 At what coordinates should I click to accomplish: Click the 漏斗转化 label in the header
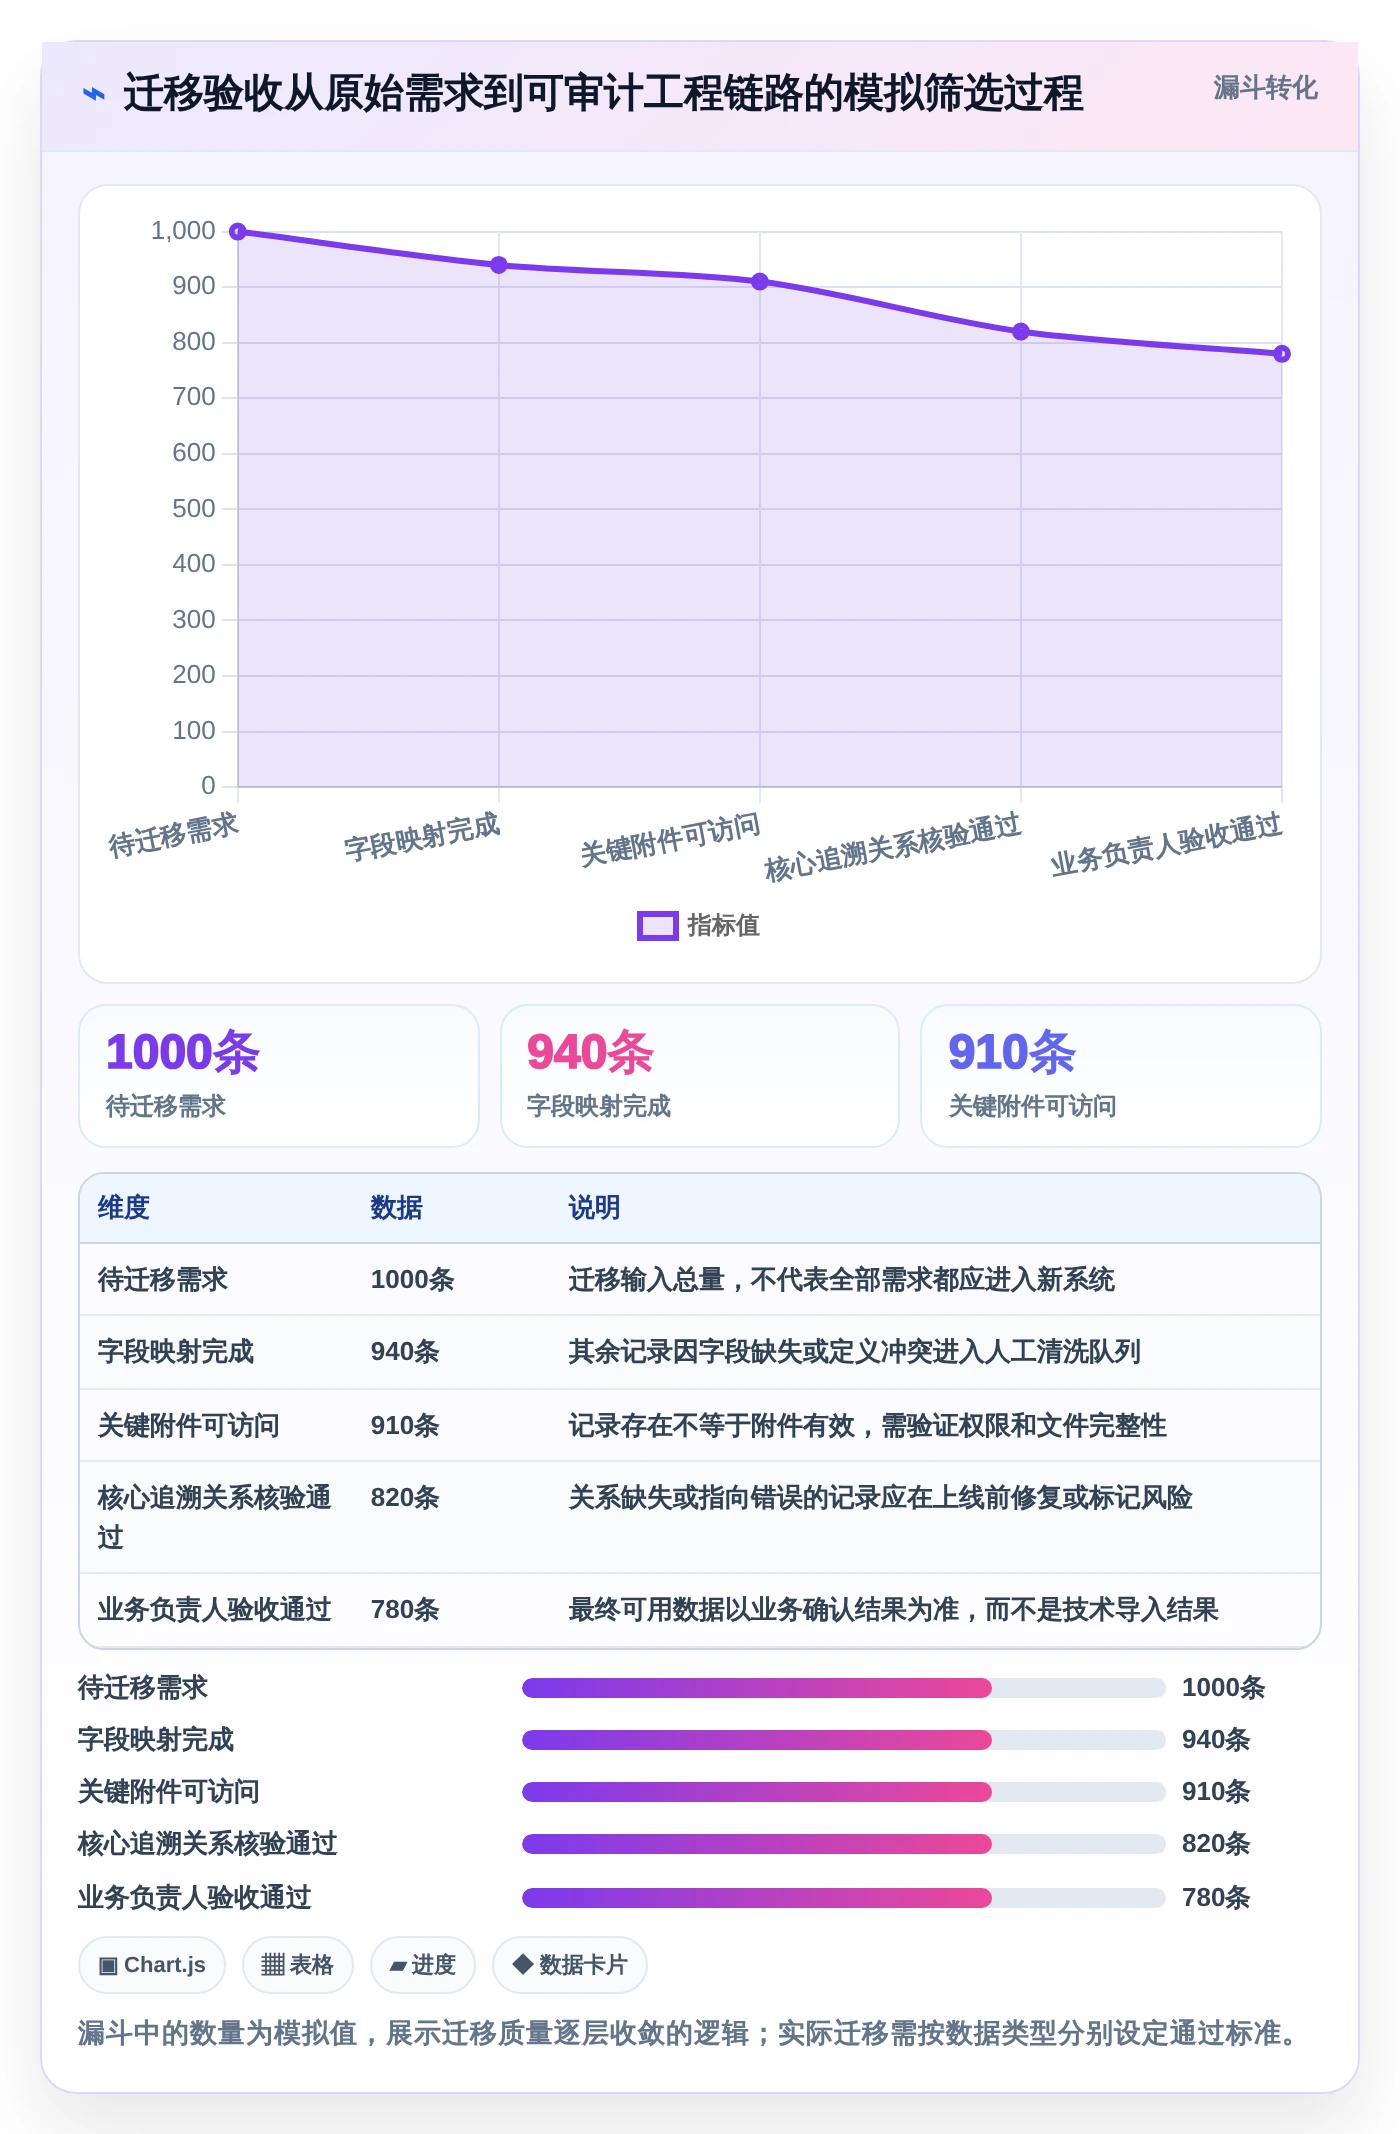click(x=1265, y=88)
